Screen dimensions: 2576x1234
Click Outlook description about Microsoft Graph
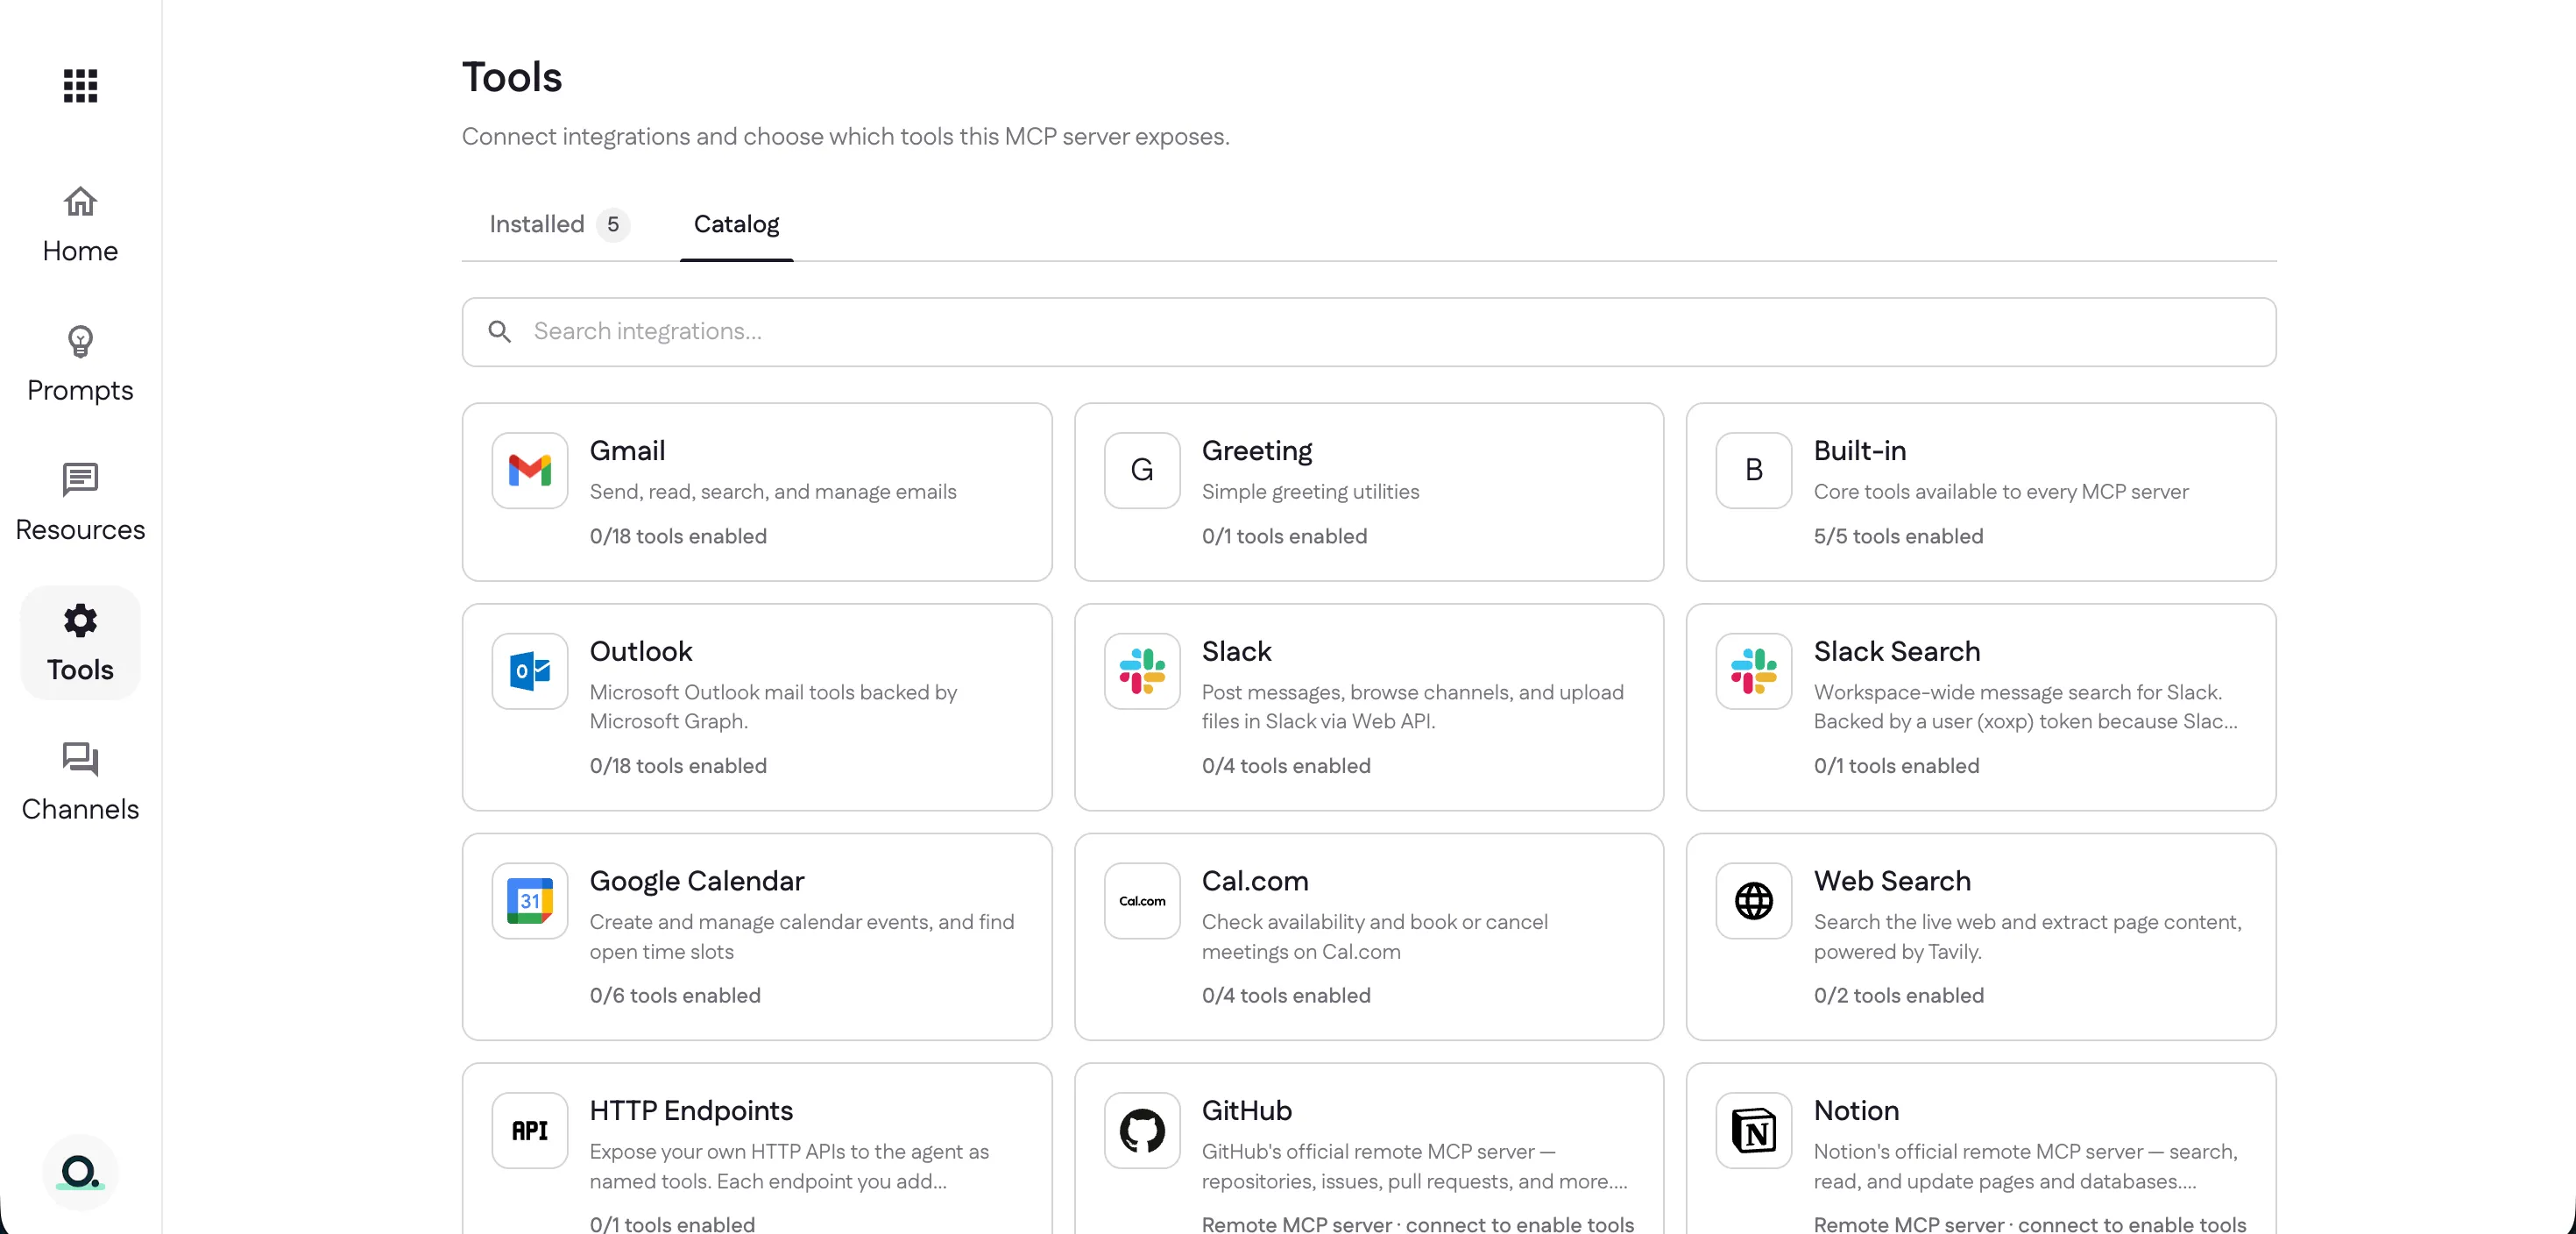click(773, 707)
